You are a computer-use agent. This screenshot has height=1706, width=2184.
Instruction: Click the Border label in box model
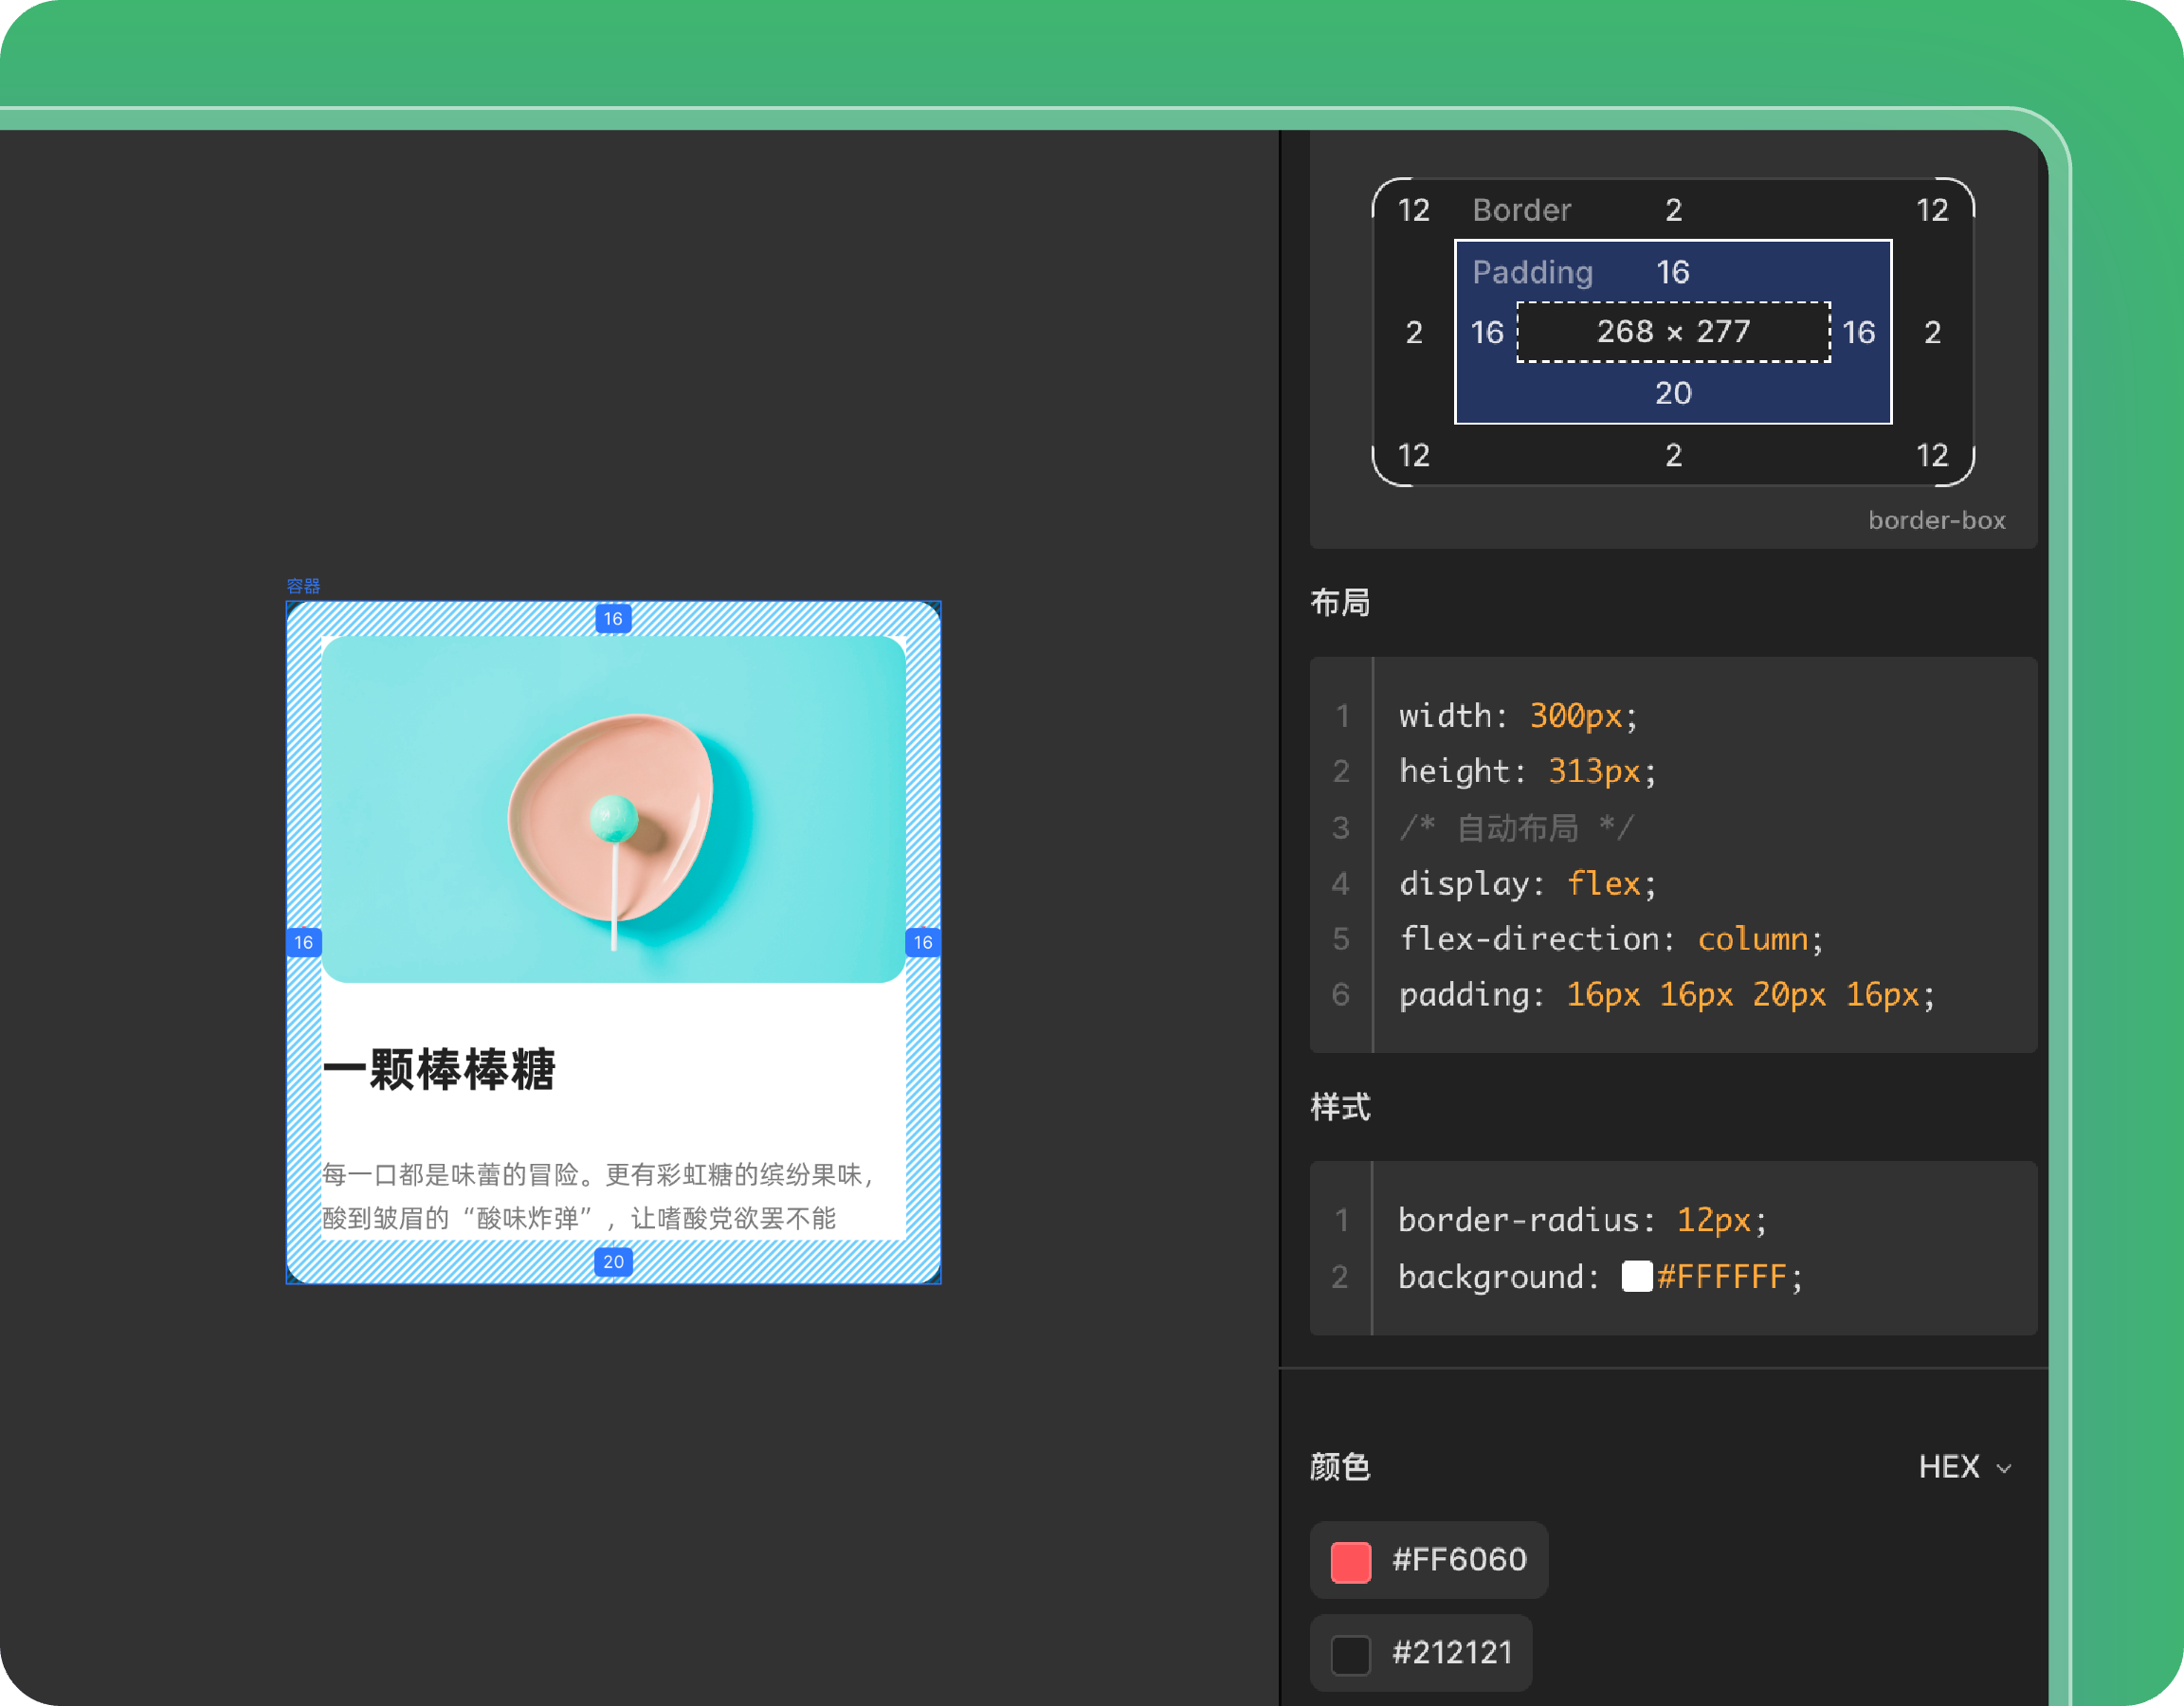(1521, 210)
